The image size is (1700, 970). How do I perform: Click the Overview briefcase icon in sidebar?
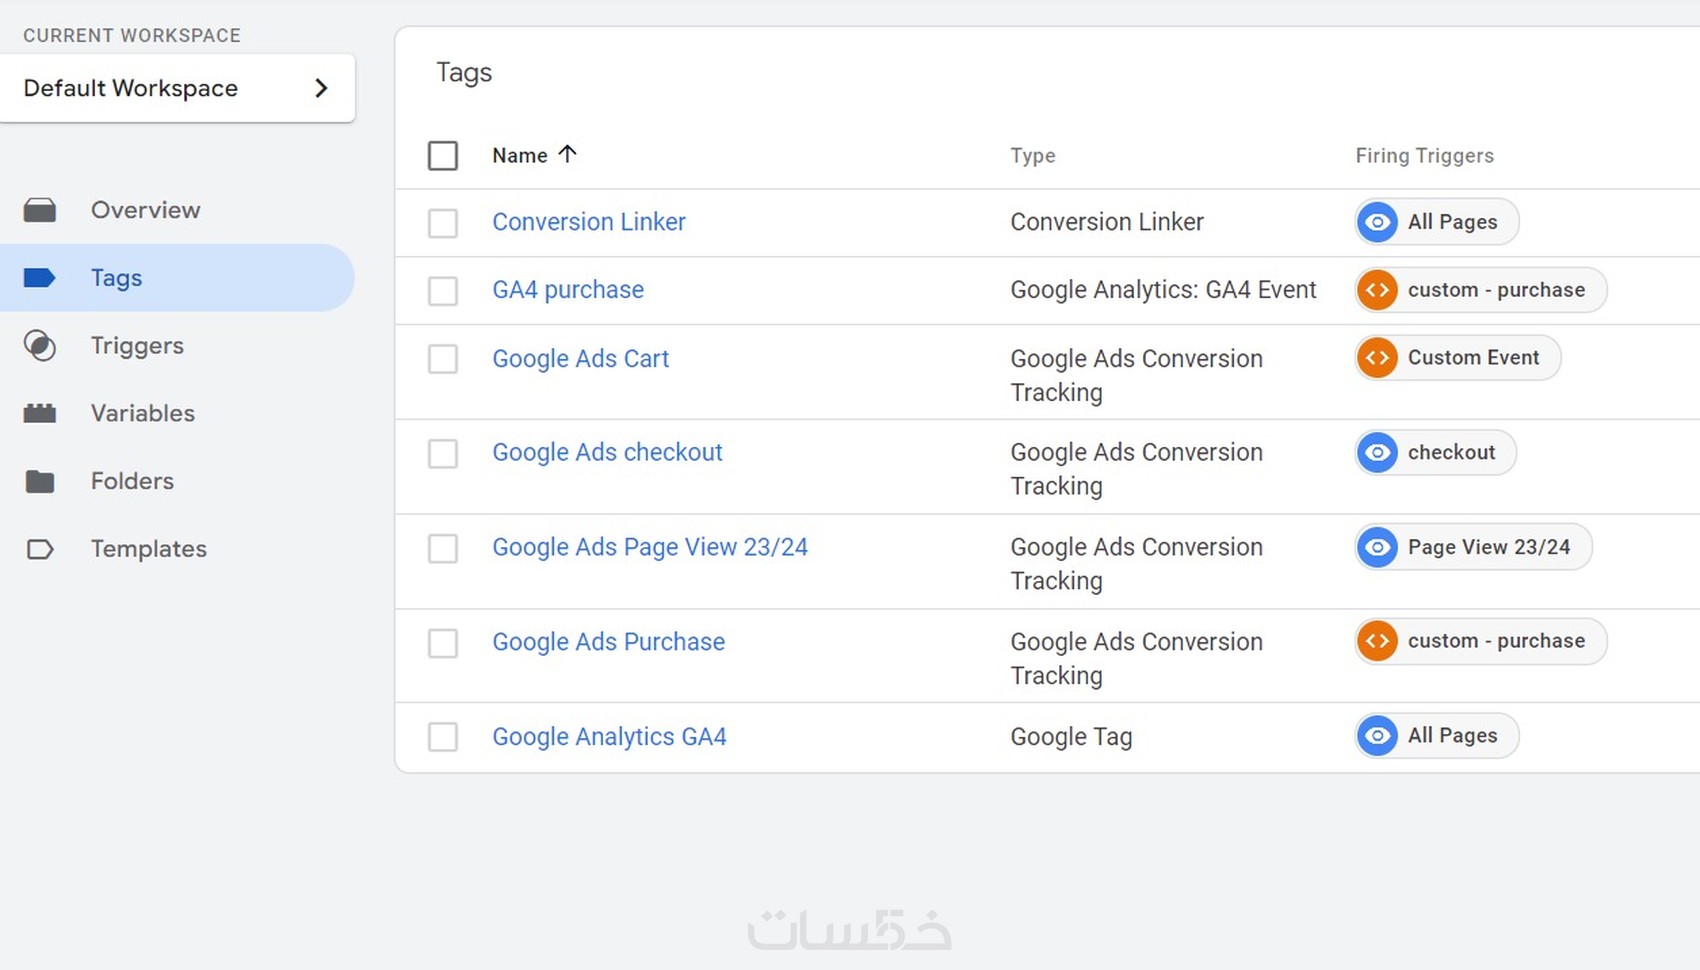pos(40,210)
